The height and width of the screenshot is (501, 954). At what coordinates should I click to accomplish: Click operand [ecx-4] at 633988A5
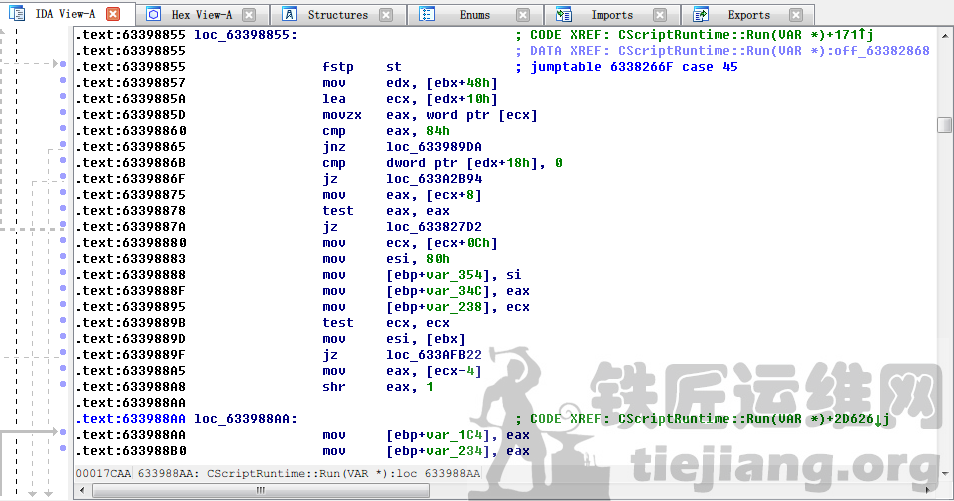[454, 371]
